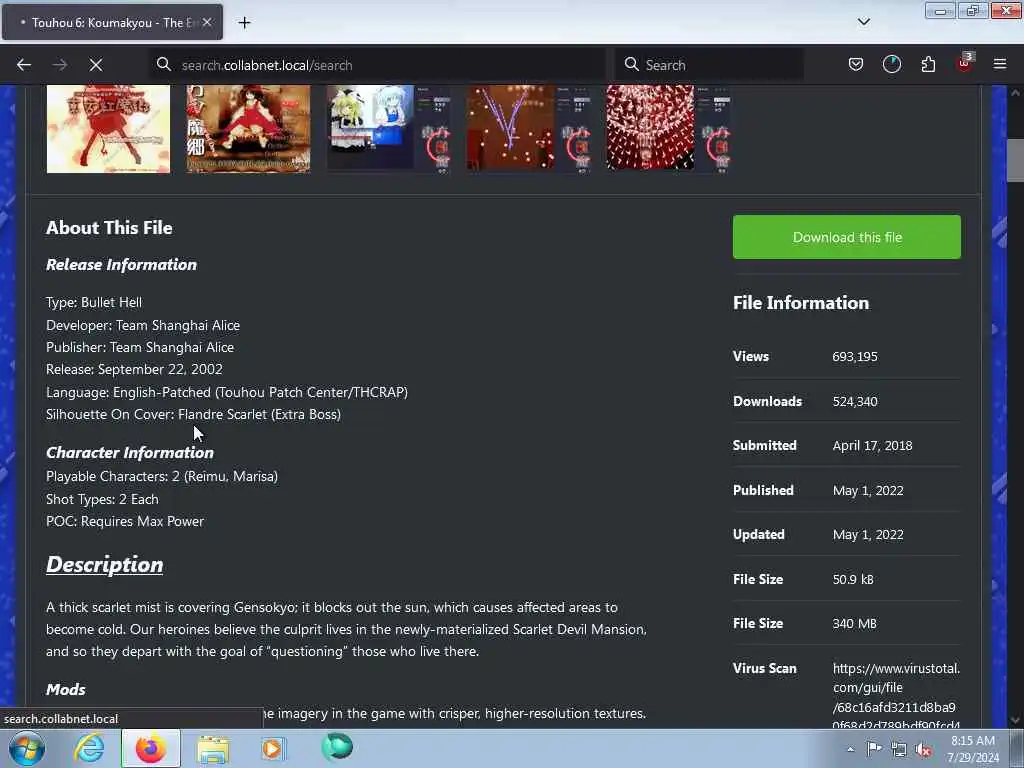Open Windows Media Player taskbar icon
This screenshot has width=1024, height=768.
tap(273, 748)
